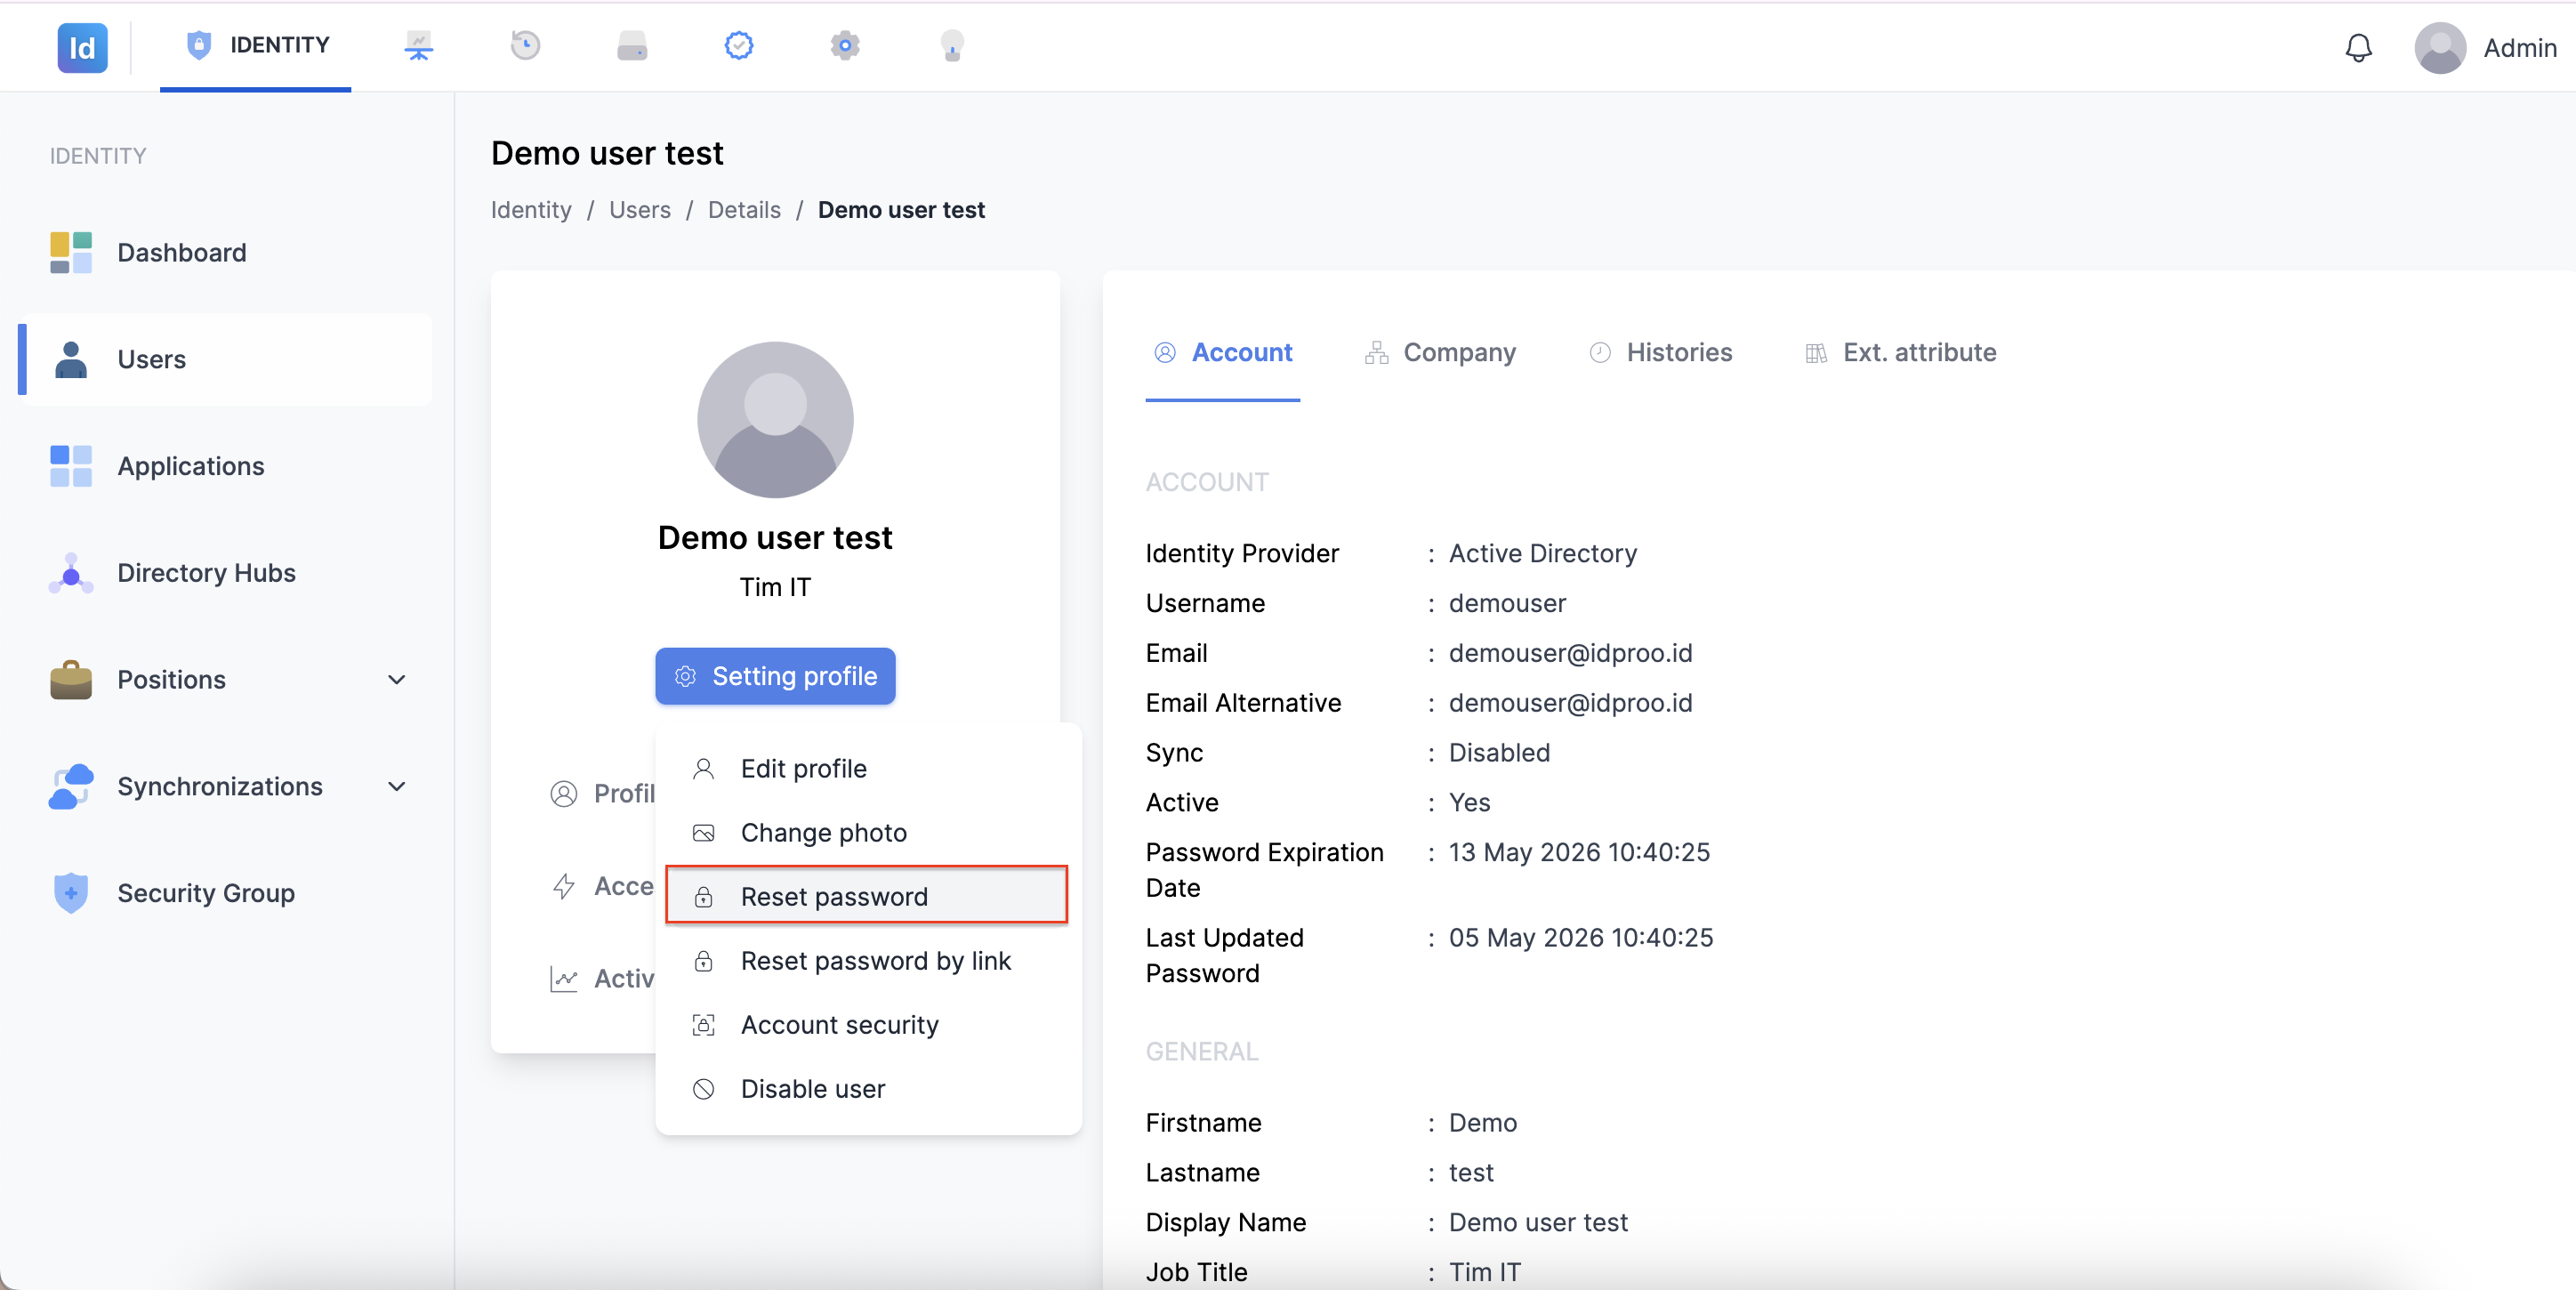Switch to the Company tab

click(1440, 353)
